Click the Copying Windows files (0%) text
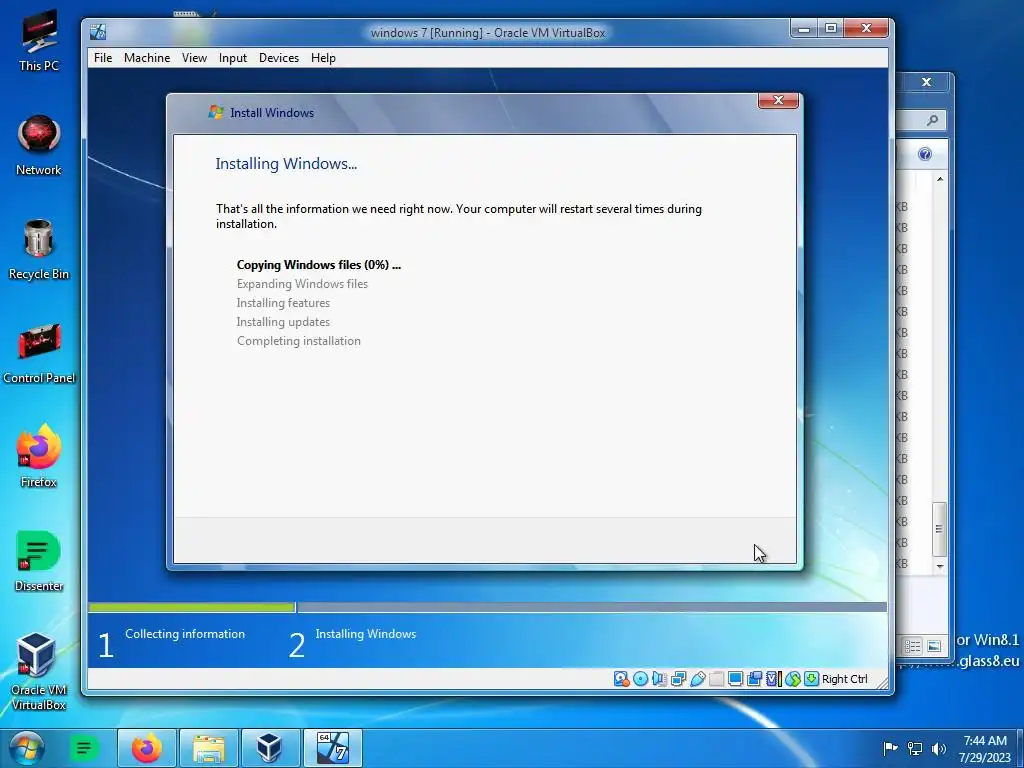 tap(318, 264)
